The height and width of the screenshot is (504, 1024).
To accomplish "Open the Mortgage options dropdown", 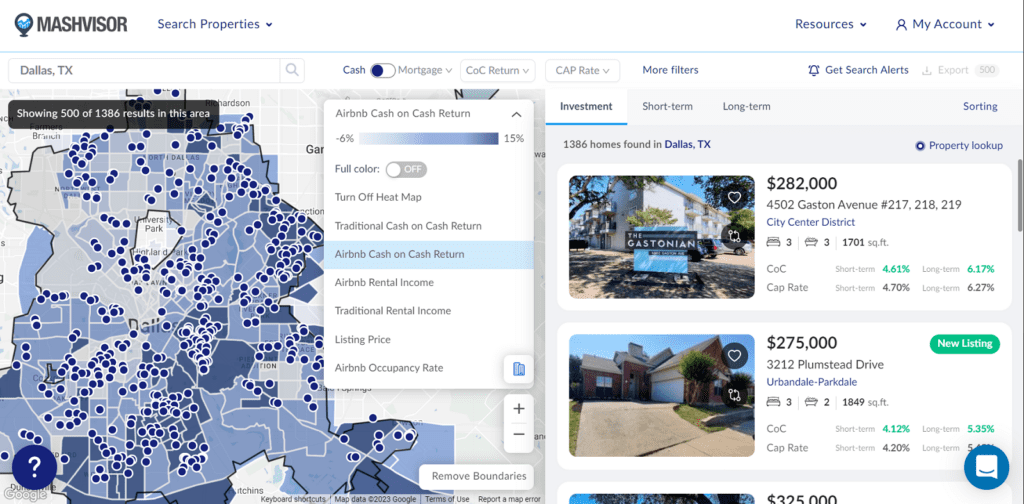I will click(424, 70).
